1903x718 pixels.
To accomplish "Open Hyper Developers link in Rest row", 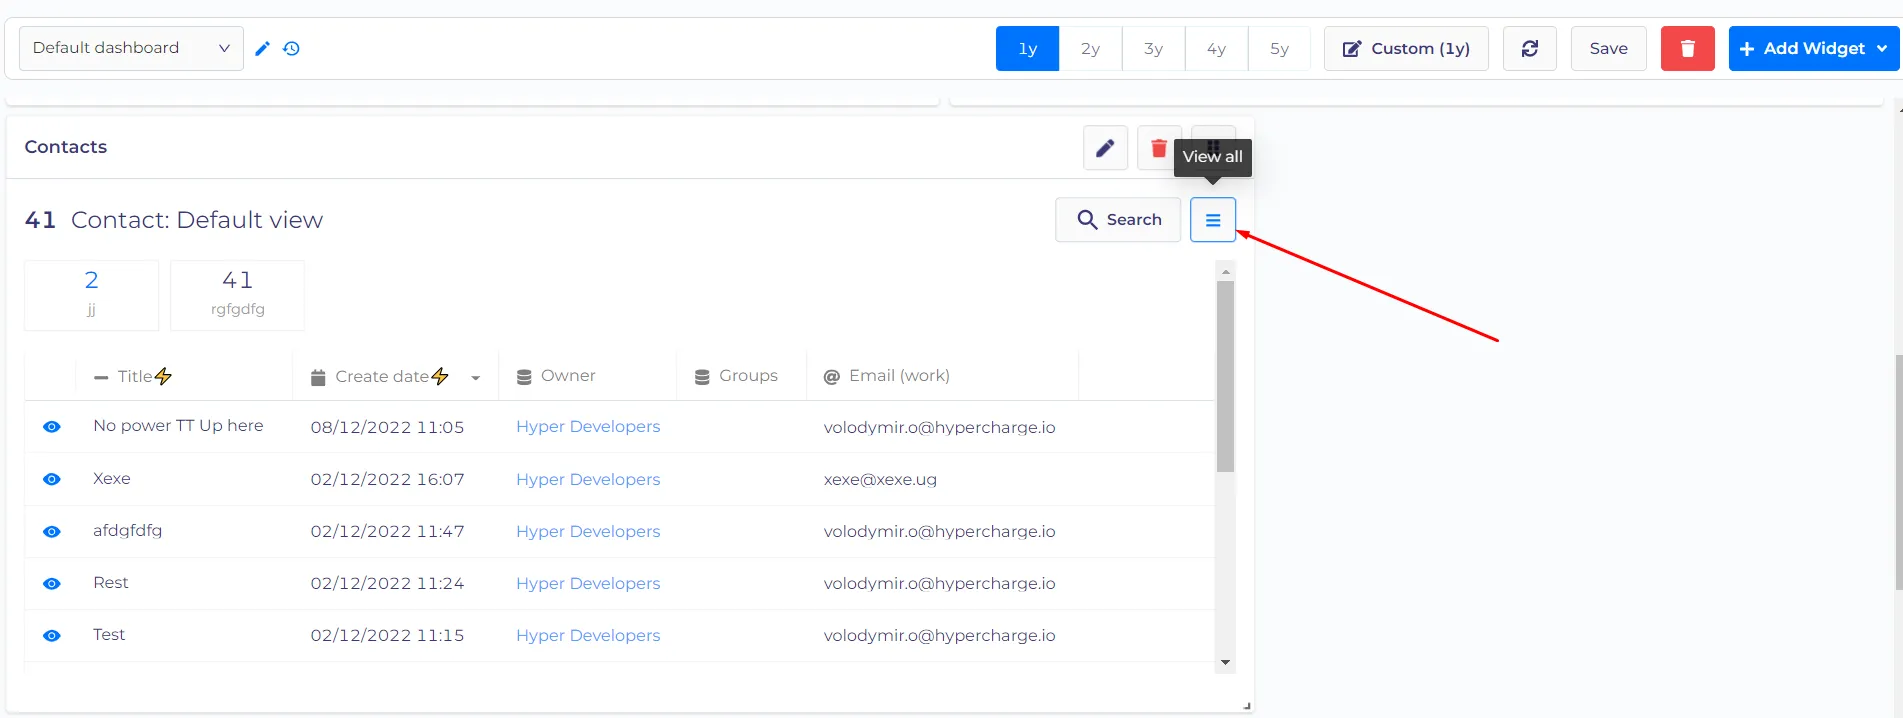I will pos(588,583).
